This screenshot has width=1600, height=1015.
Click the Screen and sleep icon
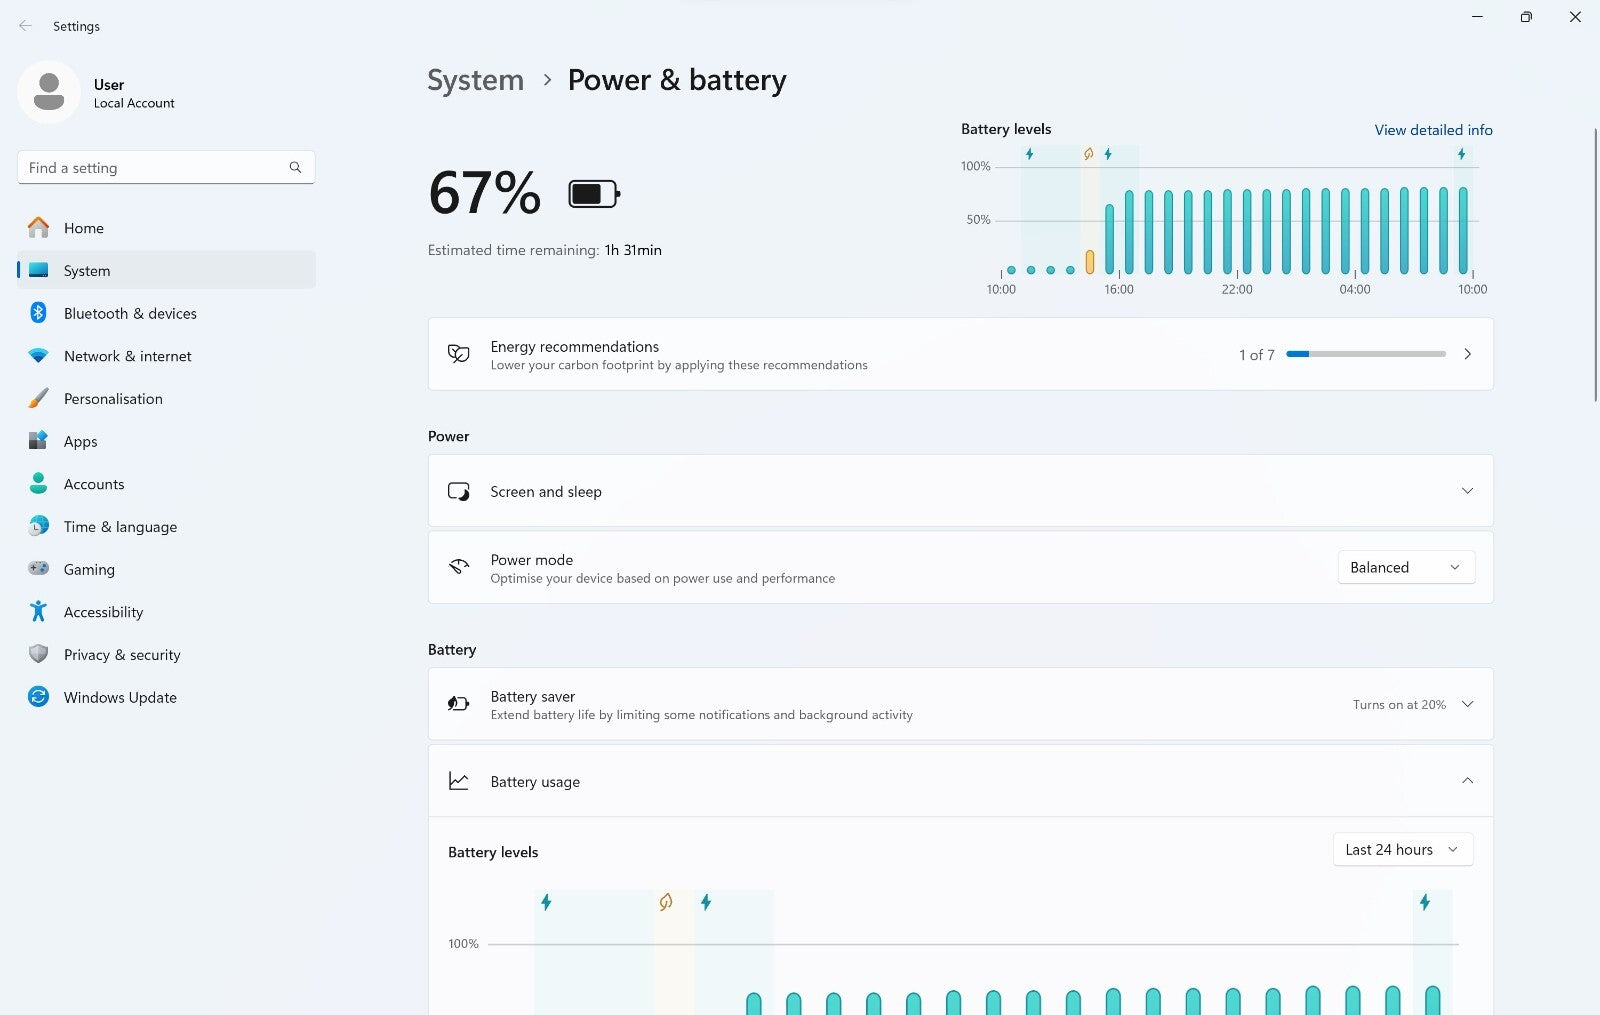click(x=459, y=491)
